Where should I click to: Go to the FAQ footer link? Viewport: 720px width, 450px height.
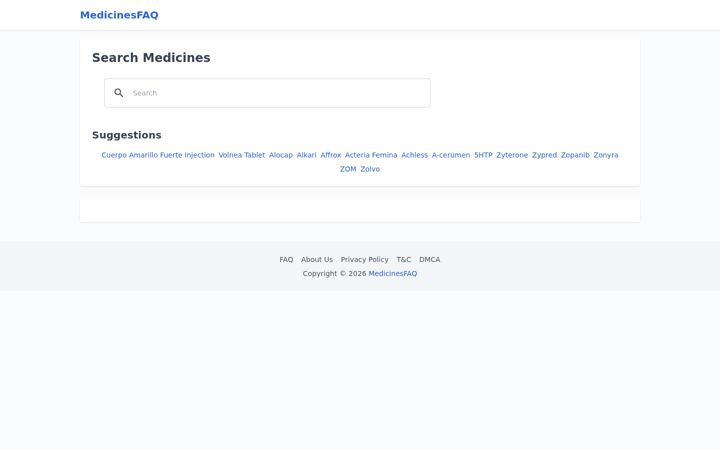tap(286, 259)
